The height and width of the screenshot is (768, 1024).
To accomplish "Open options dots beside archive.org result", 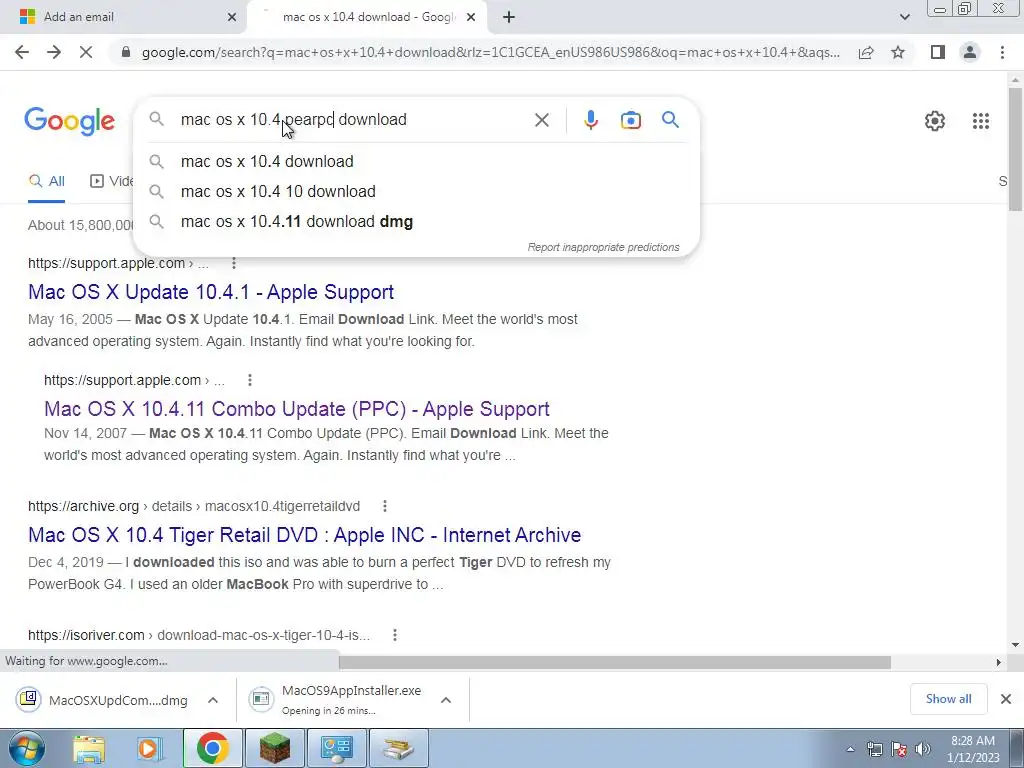I will pyautogui.click(x=385, y=506).
